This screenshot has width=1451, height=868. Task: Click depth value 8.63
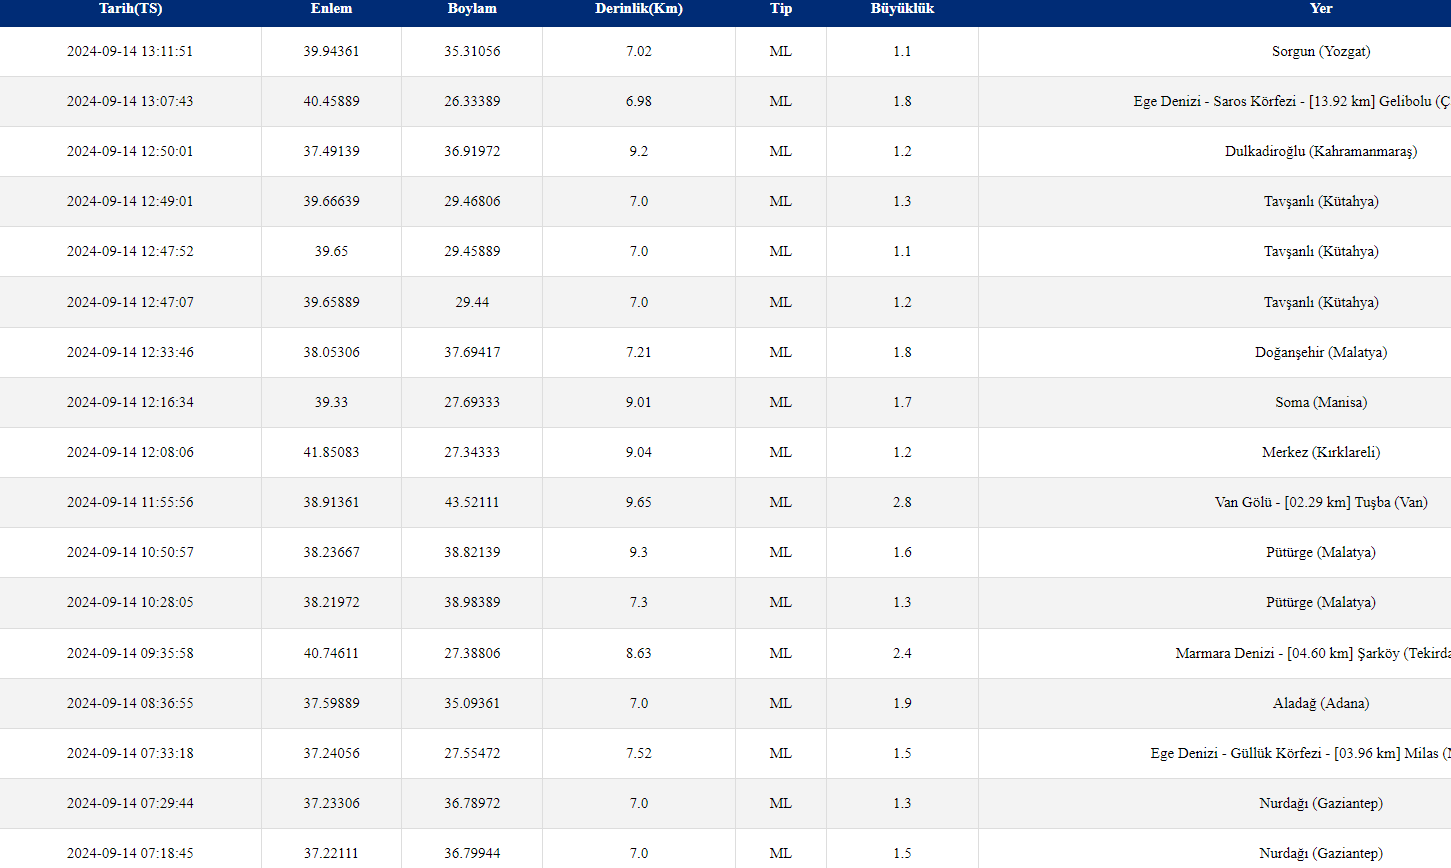[639, 653]
